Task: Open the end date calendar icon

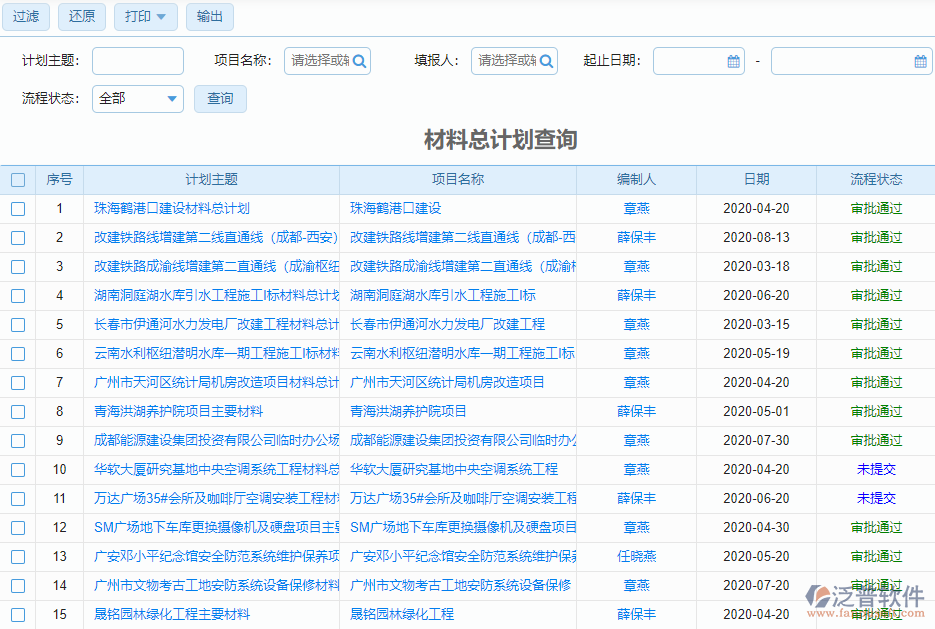Action: [920, 60]
